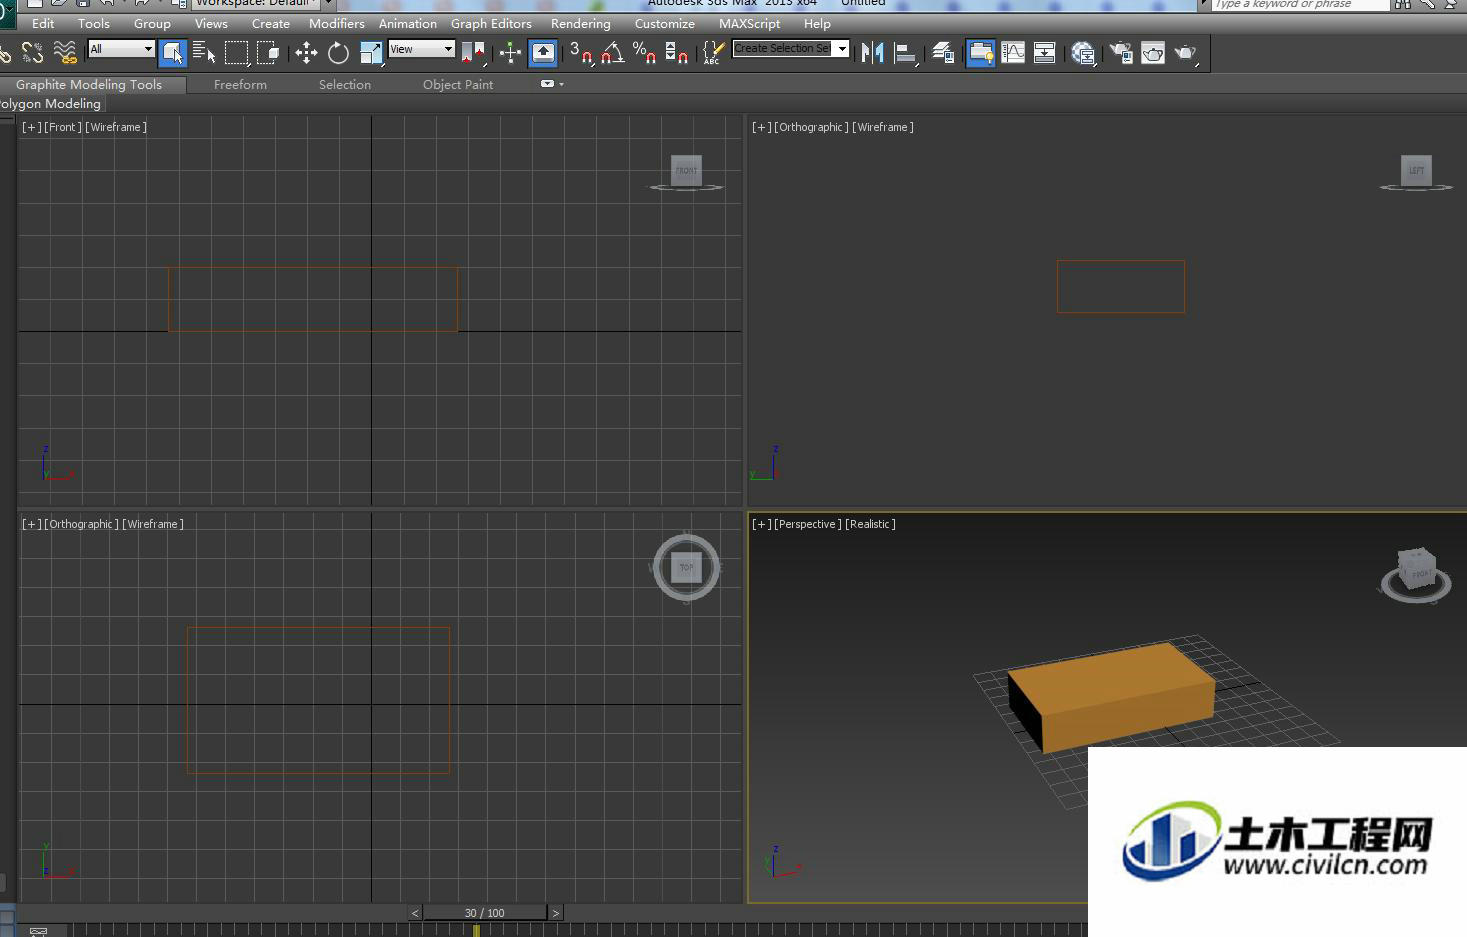Choose the Select Object tool

(x=172, y=52)
